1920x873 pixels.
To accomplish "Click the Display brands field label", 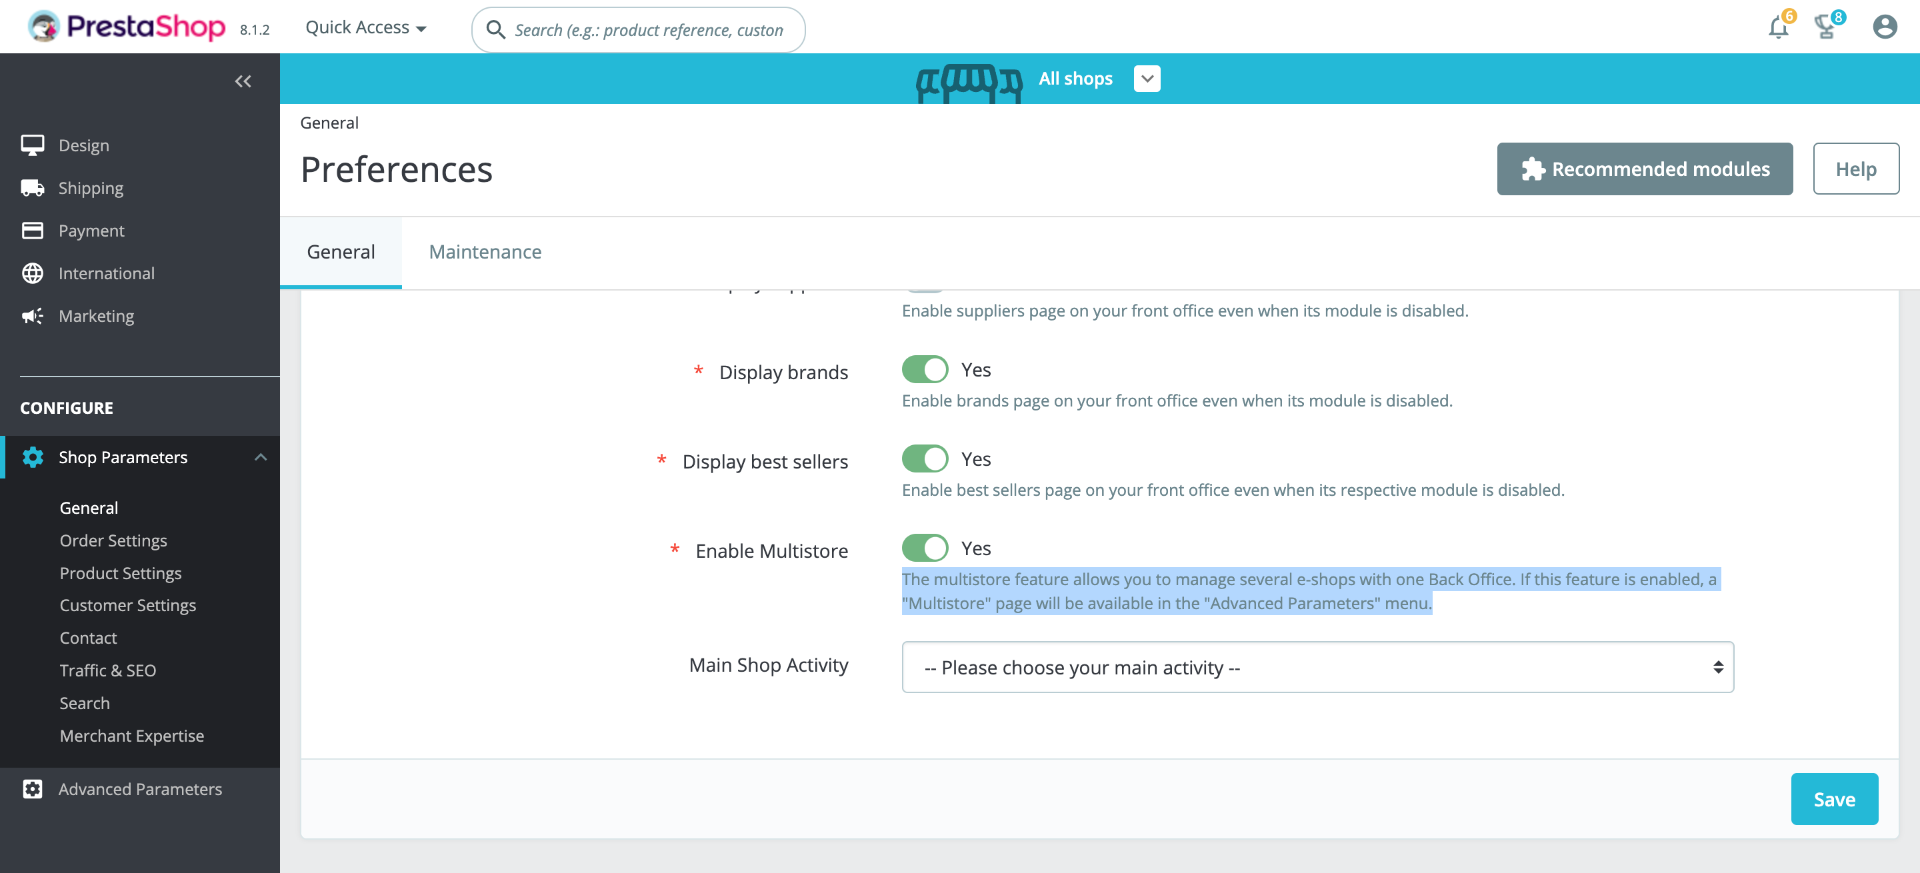I will 783,372.
